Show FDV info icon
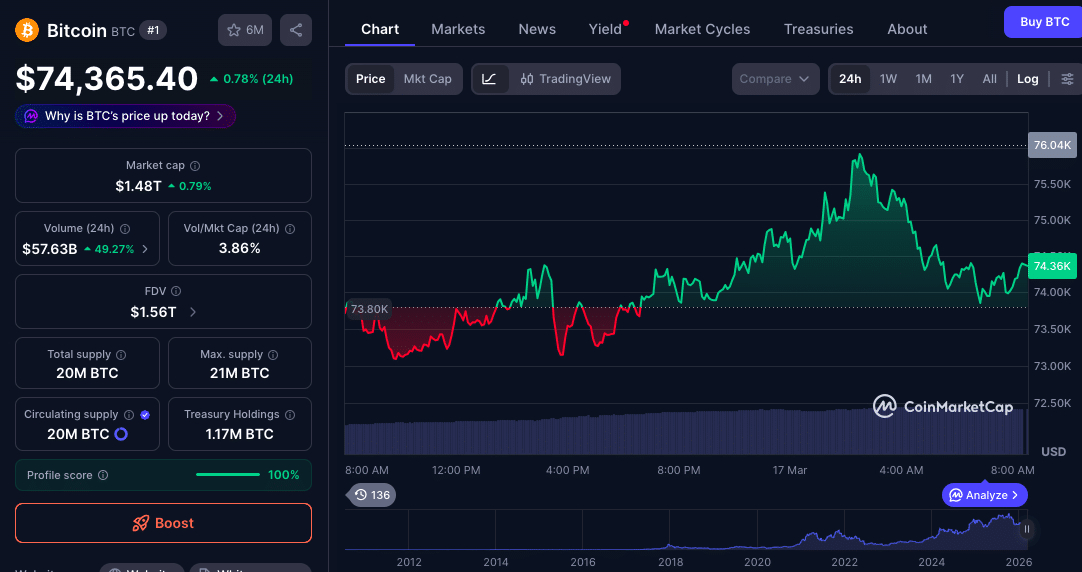 (176, 291)
